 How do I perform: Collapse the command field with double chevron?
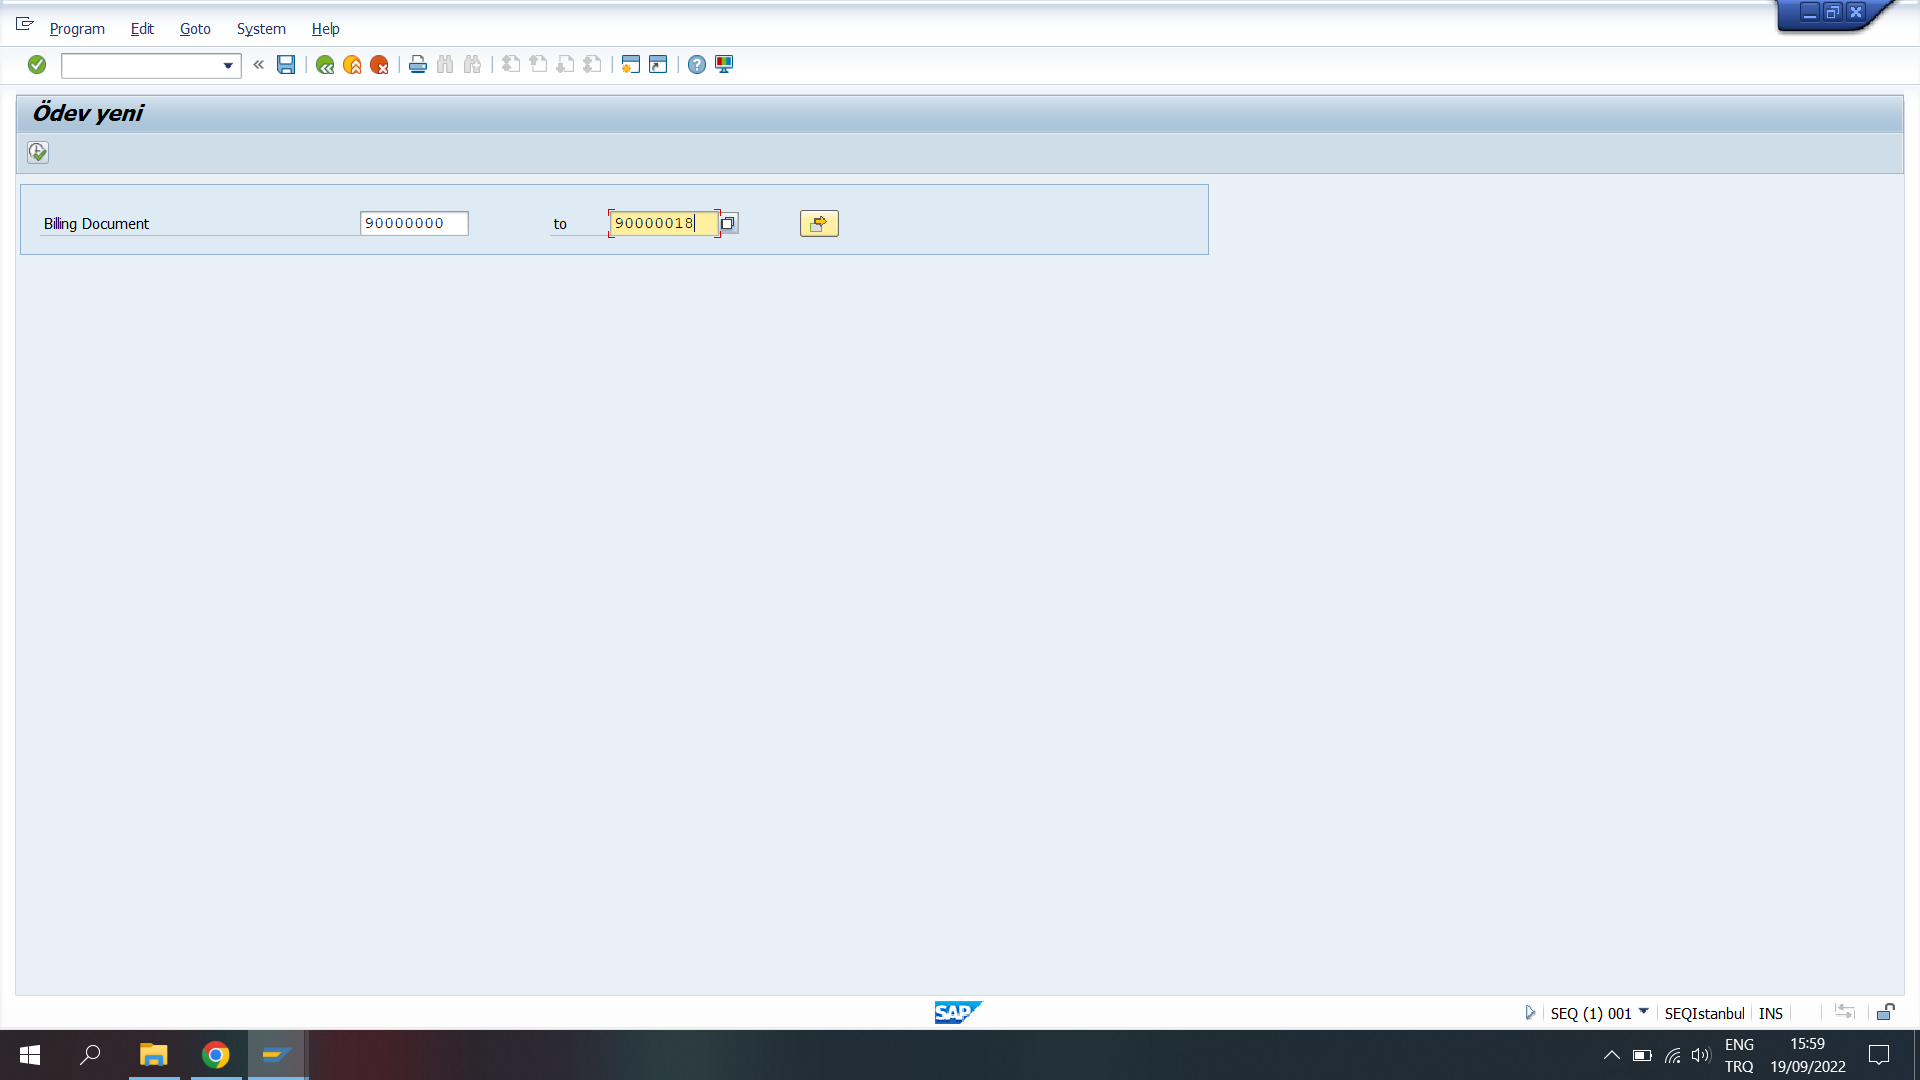coord(259,65)
